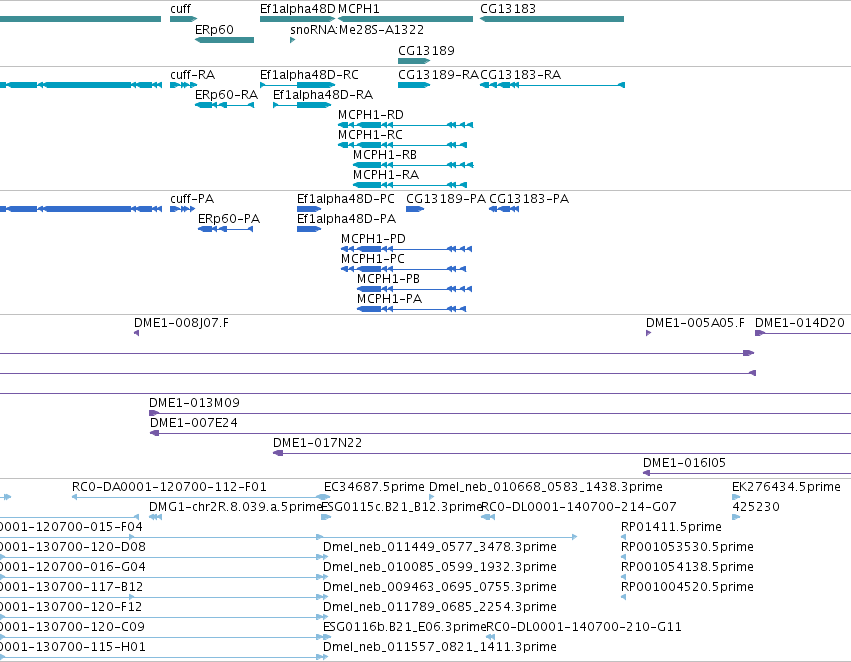Select the Ef1alpha48D gene label
Screen dimensions: 851x662
(297, 9)
